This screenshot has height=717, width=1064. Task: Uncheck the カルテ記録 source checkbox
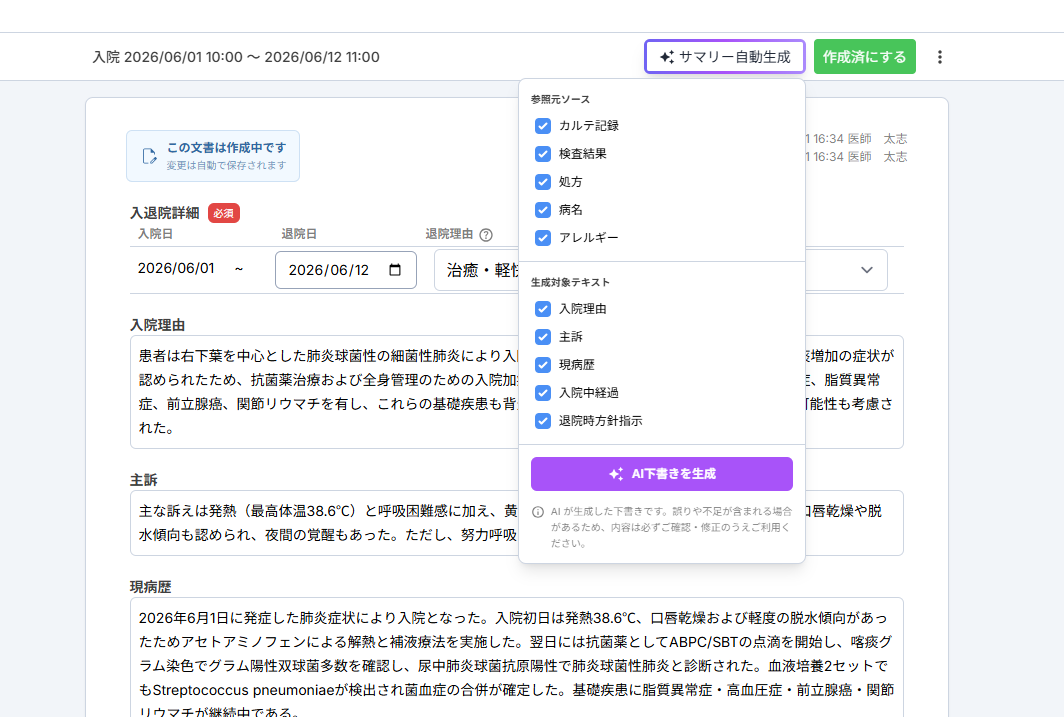pyautogui.click(x=543, y=126)
